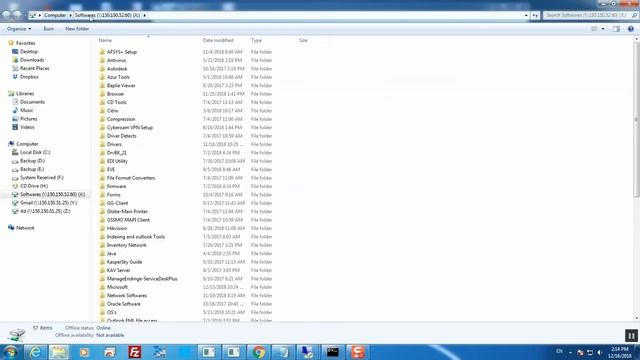The height and width of the screenshot is (360, 640).
Task: Select the Inventory Network folder row
Action: pos(186,245)
